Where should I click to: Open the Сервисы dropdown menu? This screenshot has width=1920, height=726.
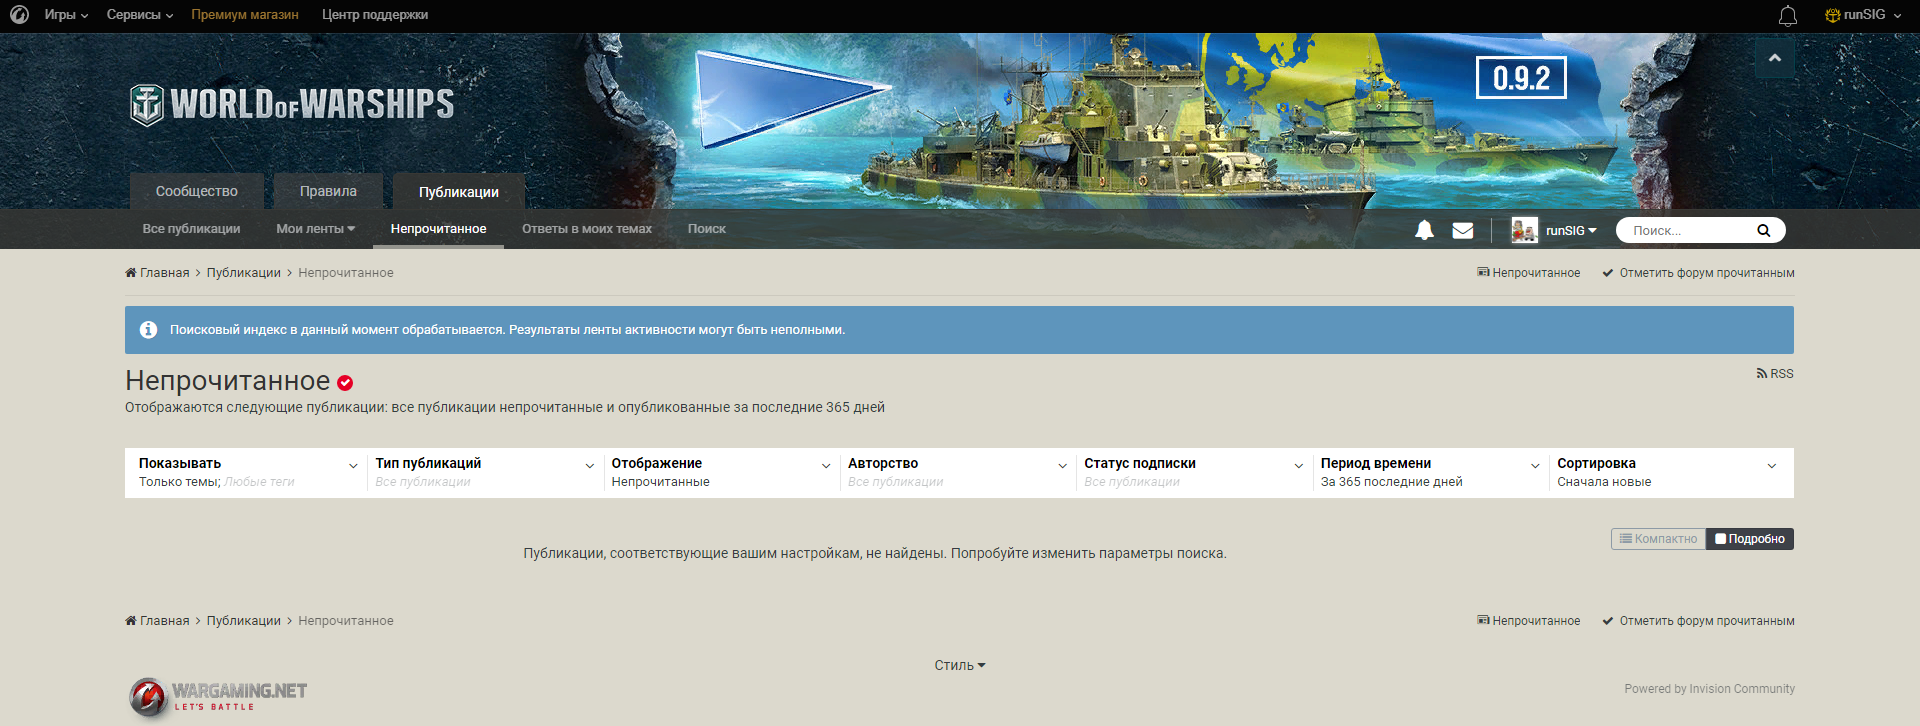(140, 15)
